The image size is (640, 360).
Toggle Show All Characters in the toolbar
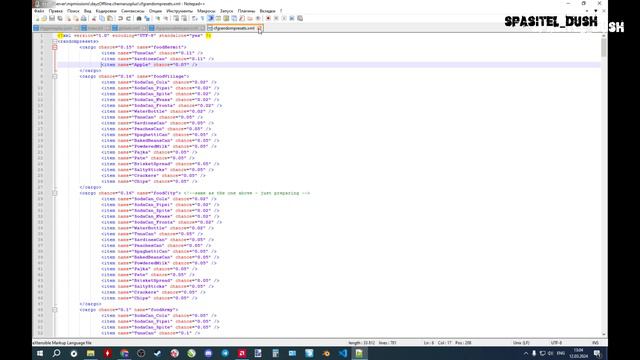(x=202, y=18)
